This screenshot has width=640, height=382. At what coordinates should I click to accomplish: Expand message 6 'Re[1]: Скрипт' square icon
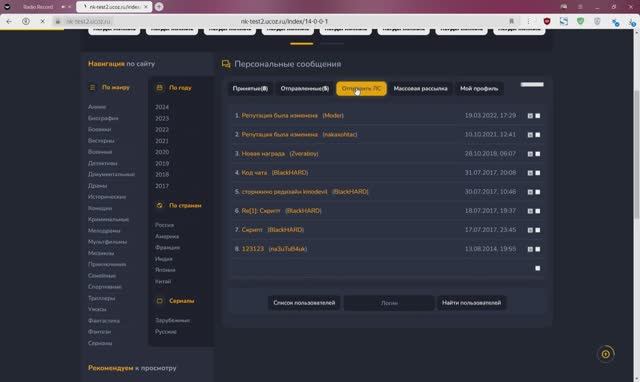[x=530, y=211]
